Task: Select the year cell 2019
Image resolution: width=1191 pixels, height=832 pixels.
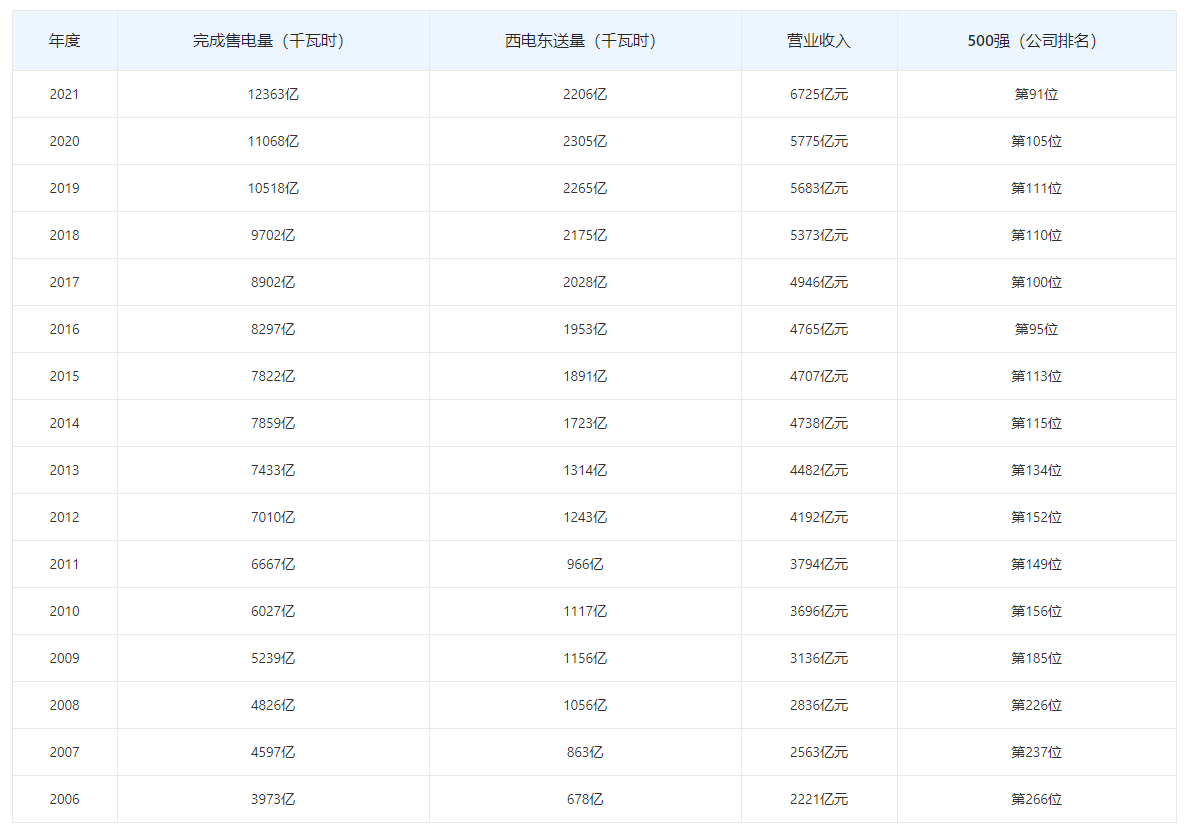Action: pyautogui.click(x=65, y=188)
